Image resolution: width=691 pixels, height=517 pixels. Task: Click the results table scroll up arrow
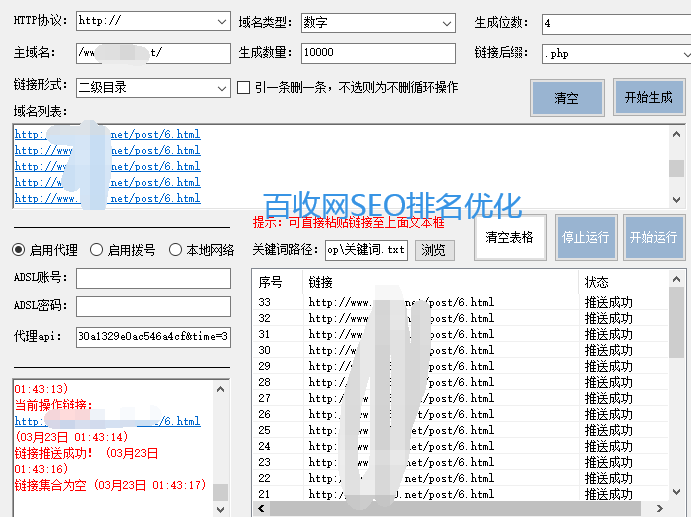[676, 279]
